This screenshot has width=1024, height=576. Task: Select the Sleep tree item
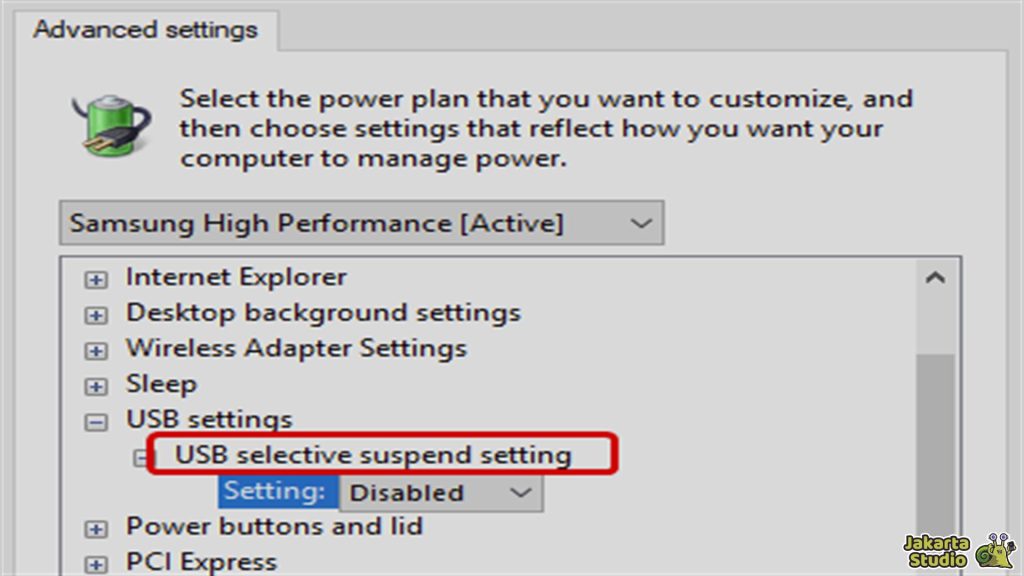point(161,384)
